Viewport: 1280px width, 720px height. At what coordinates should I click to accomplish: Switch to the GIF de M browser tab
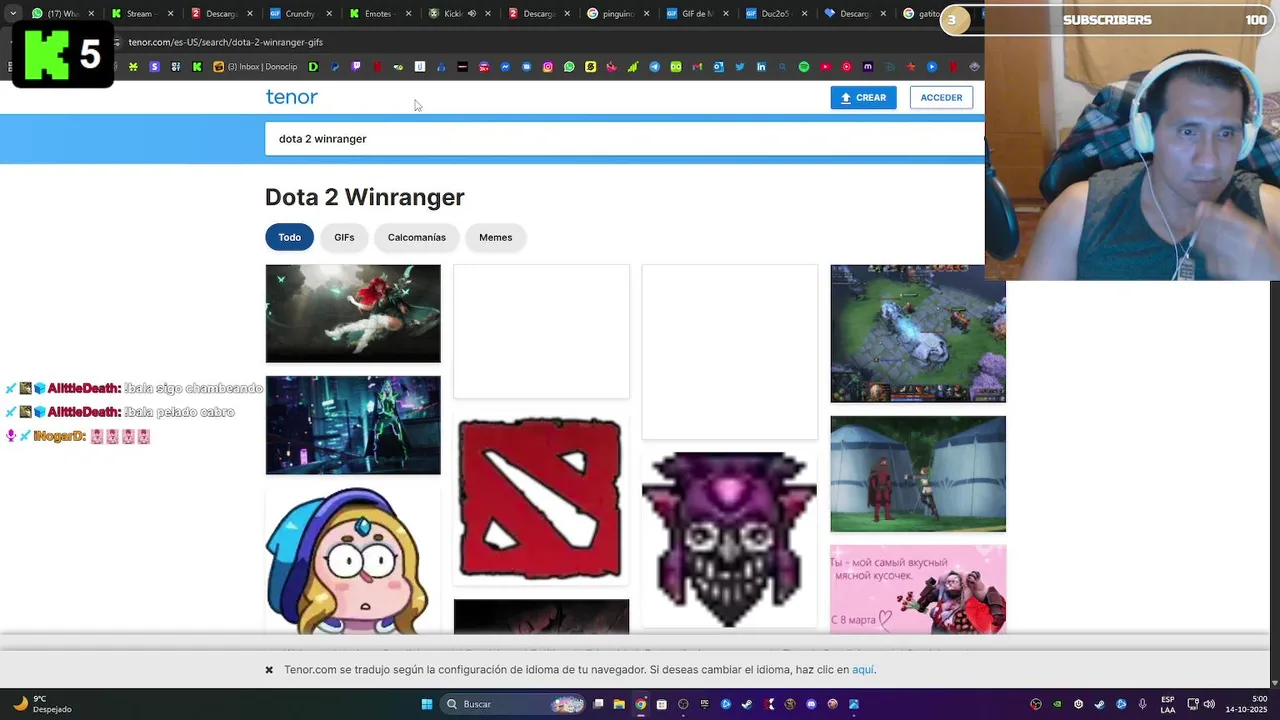(697, 14)
